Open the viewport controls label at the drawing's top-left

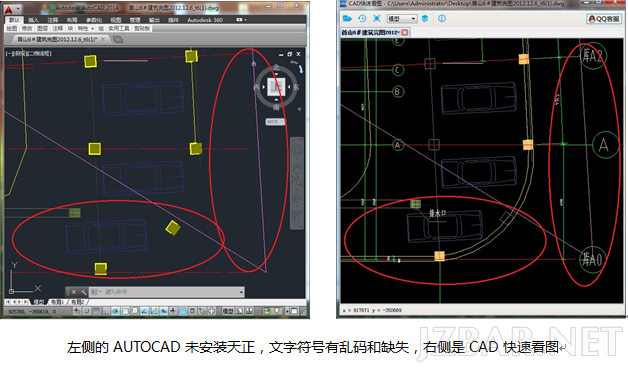[x=28, y=53]
